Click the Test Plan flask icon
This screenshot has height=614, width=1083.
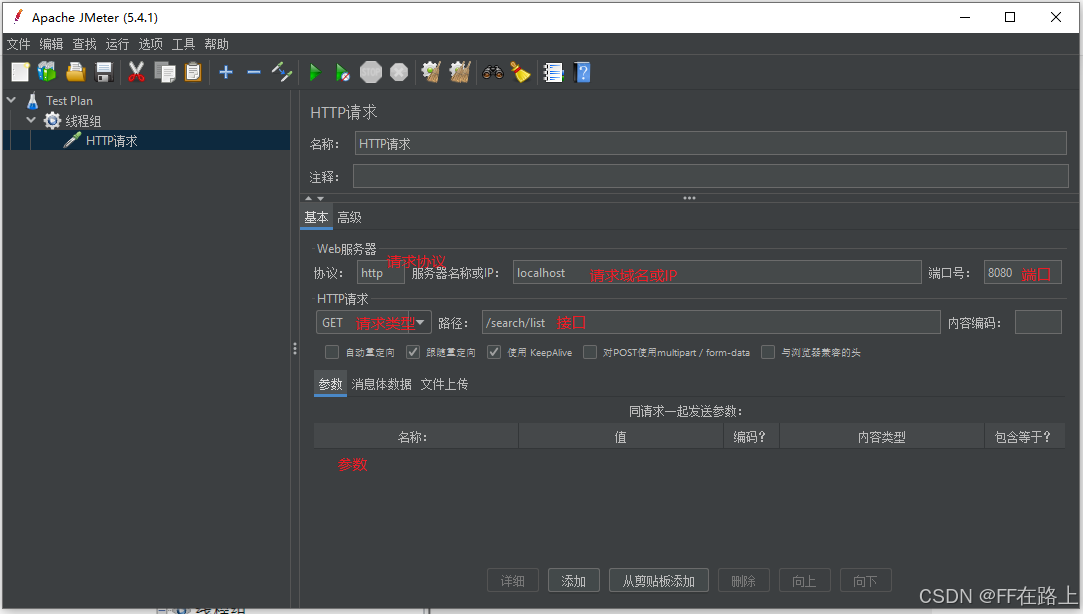(x=32, y=101)
